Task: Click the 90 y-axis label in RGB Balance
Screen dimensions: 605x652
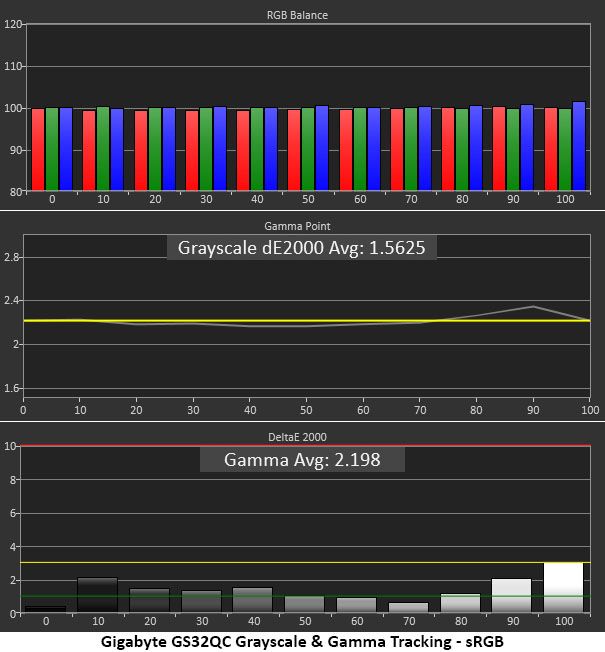Action: pyautogui.click(x=15, y=150)
